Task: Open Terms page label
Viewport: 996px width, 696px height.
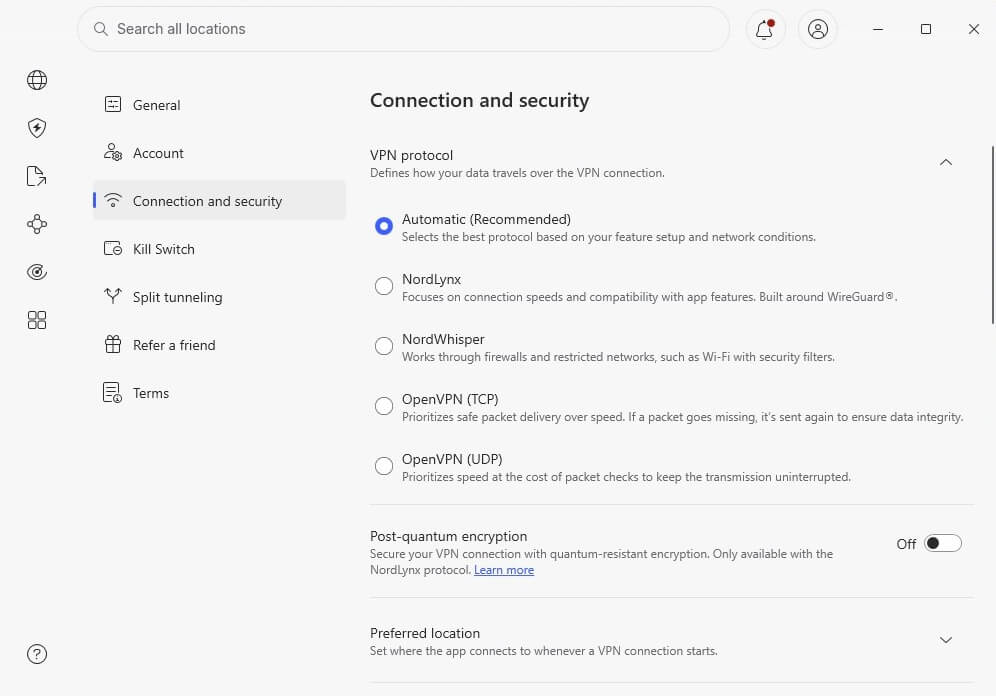Action: [x=151, y=394]
